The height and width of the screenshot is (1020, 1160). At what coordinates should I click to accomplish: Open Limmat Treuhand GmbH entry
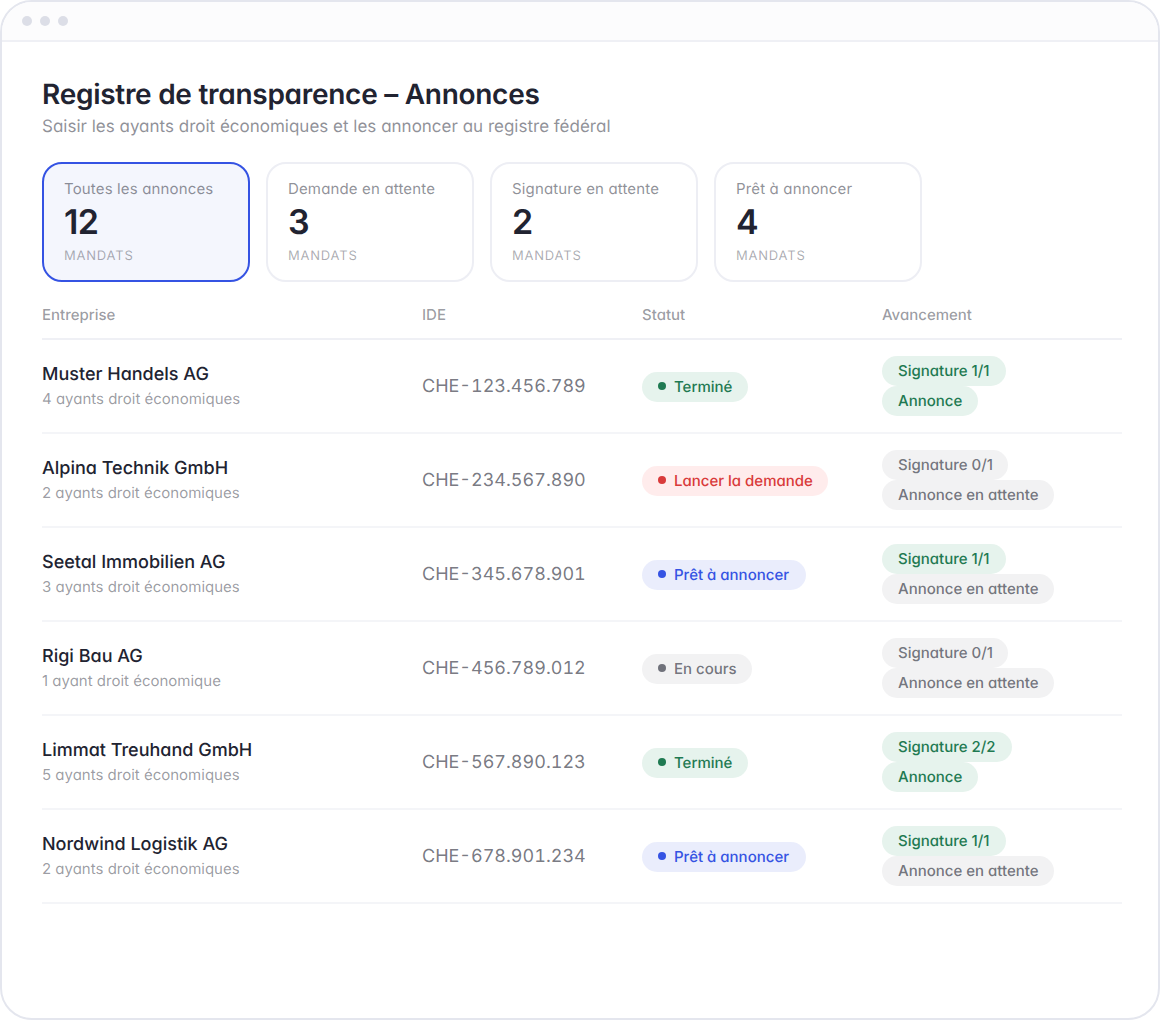tap(581, 762)
